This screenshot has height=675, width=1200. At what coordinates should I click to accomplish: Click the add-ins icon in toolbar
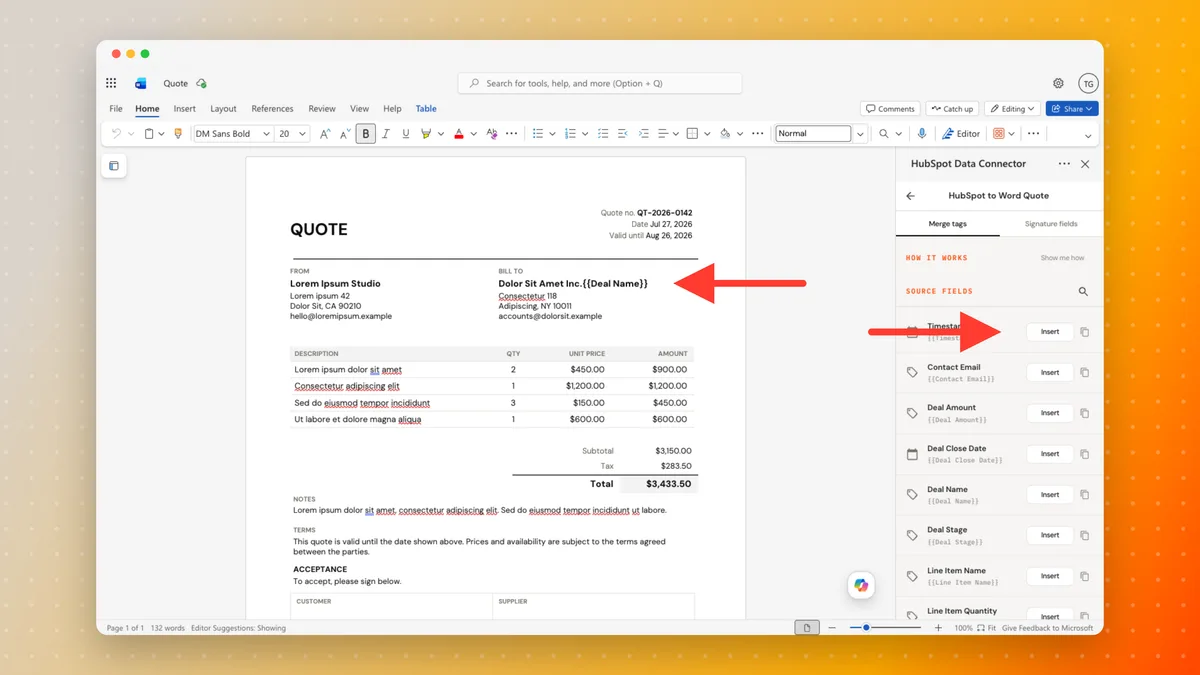point(999,133)
